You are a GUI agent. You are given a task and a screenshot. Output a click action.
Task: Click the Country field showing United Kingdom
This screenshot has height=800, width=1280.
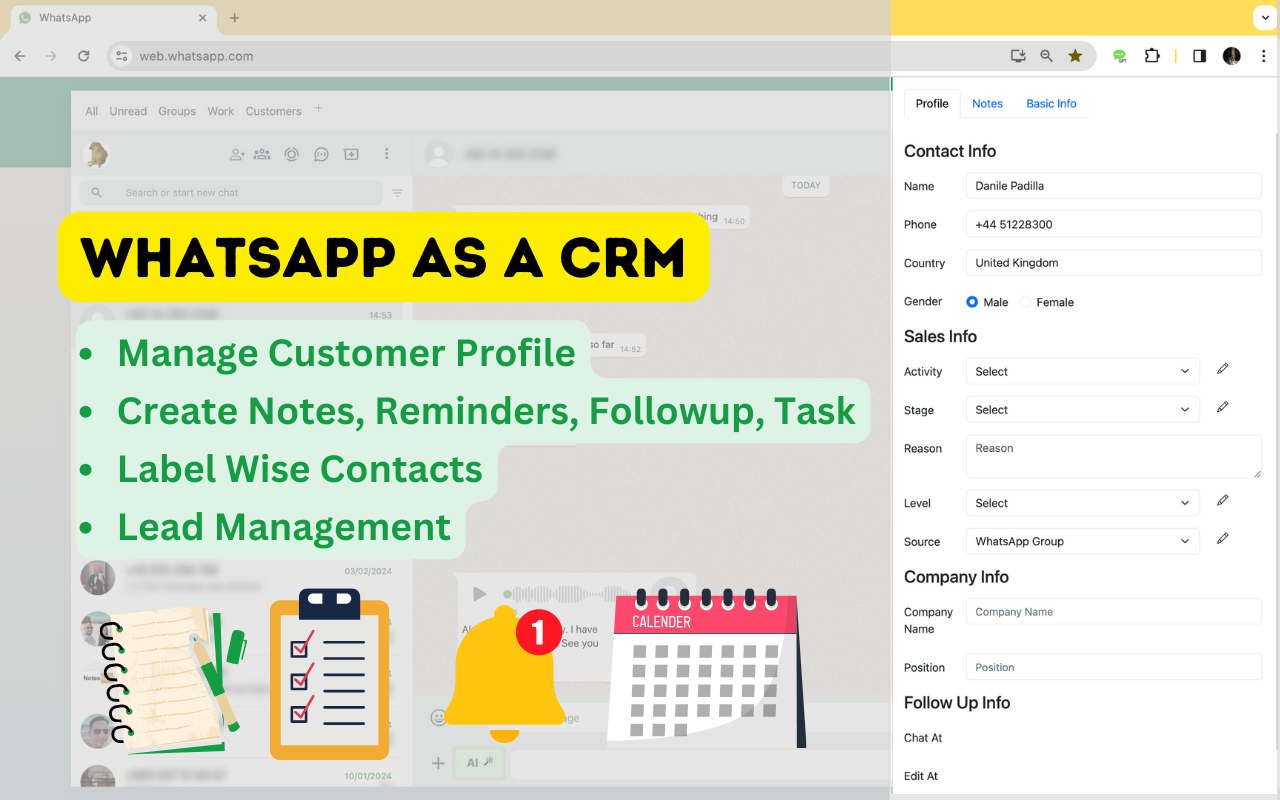pos(1114,263)
